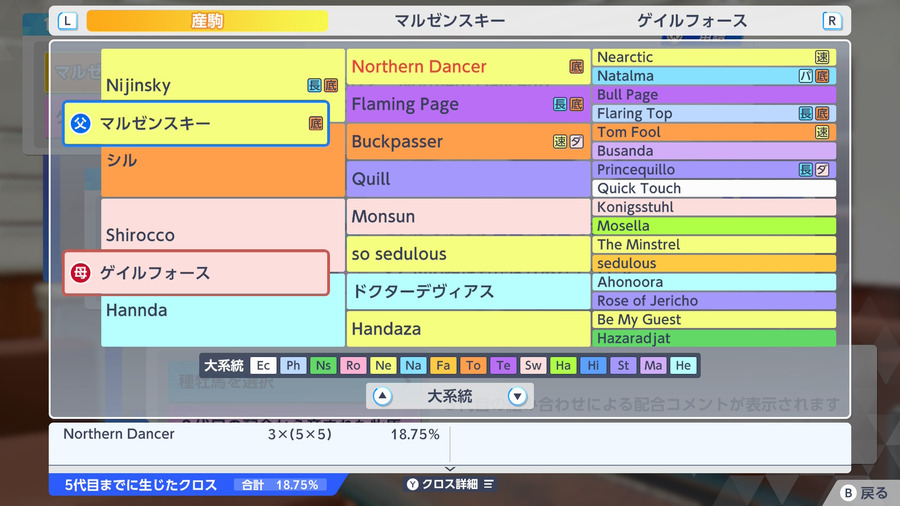Click the blue 父 icon
Viewport: 900px width, 506px height.
point(81,123)
